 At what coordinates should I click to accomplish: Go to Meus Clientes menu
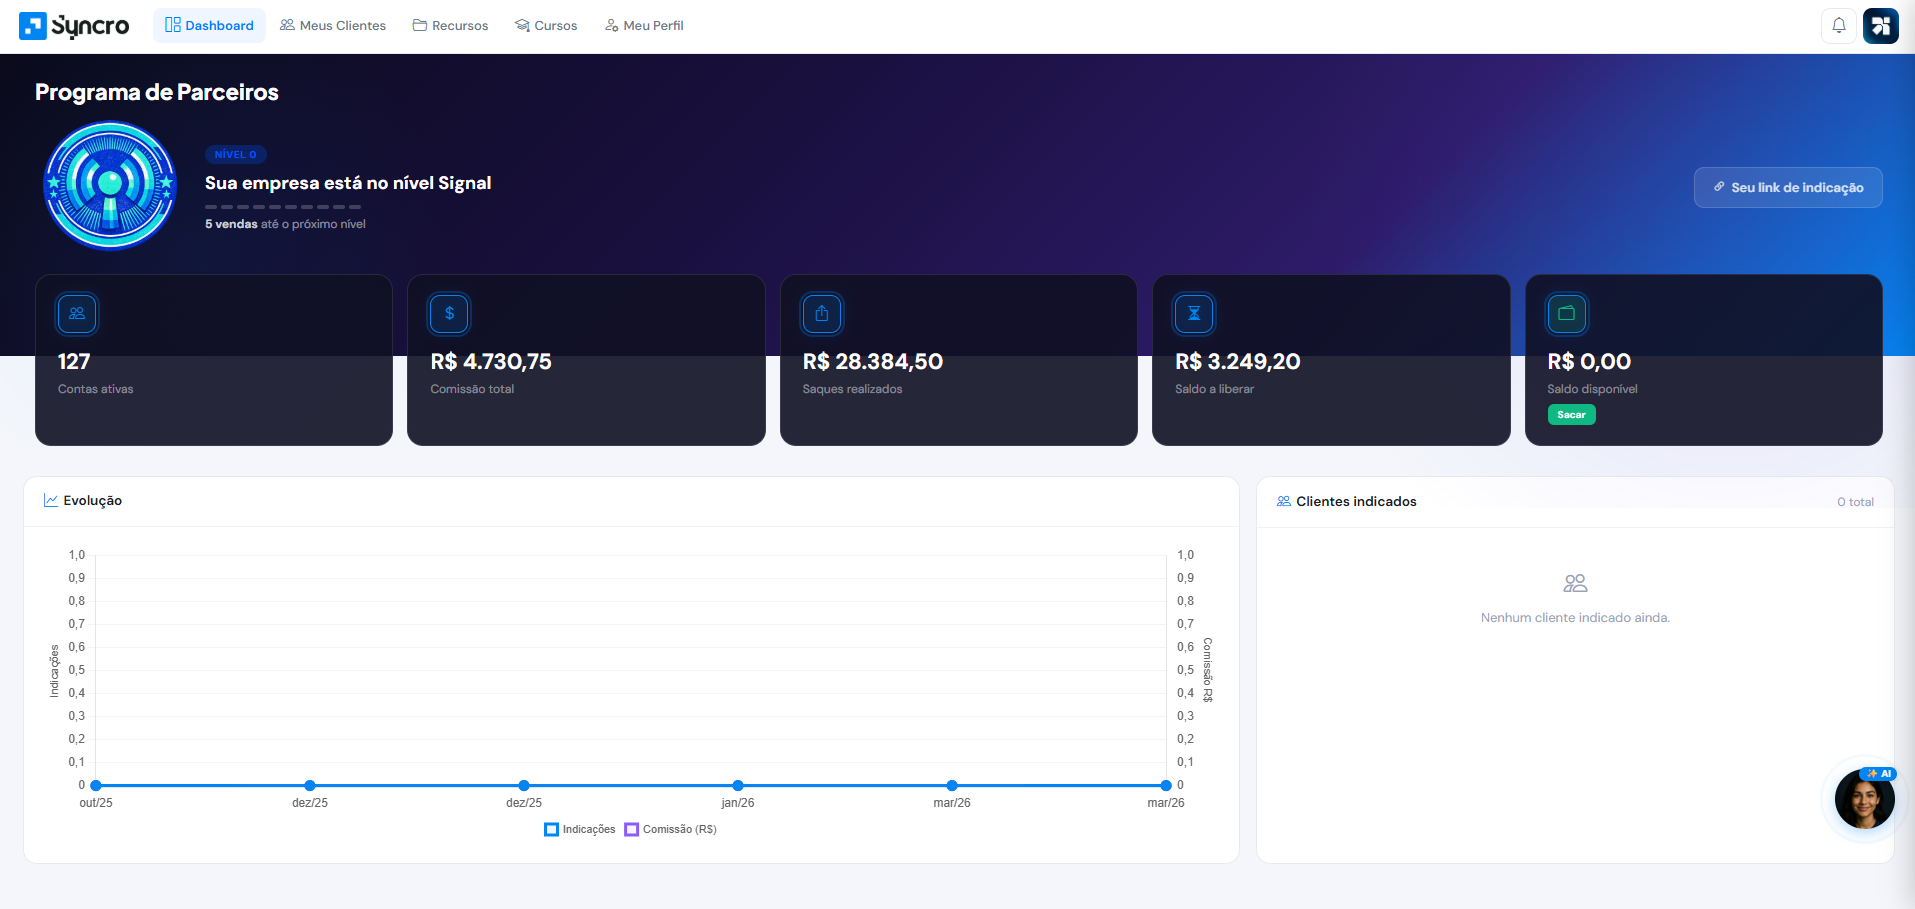[x=333, y=26]
